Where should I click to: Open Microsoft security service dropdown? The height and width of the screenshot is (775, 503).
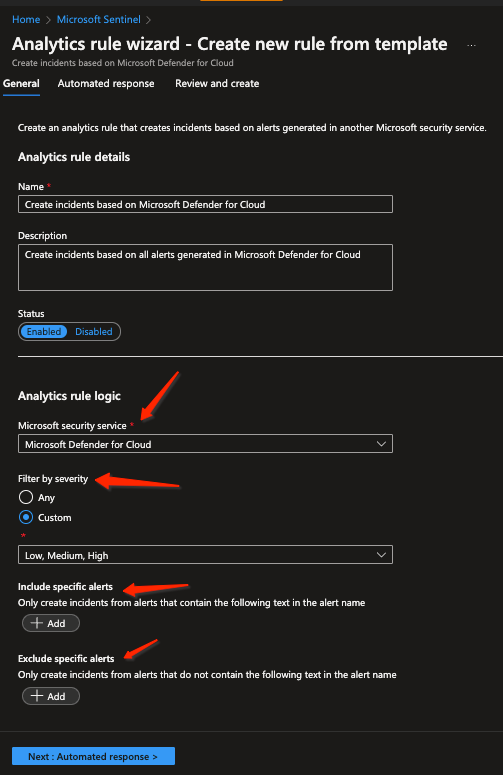(205, 444)
